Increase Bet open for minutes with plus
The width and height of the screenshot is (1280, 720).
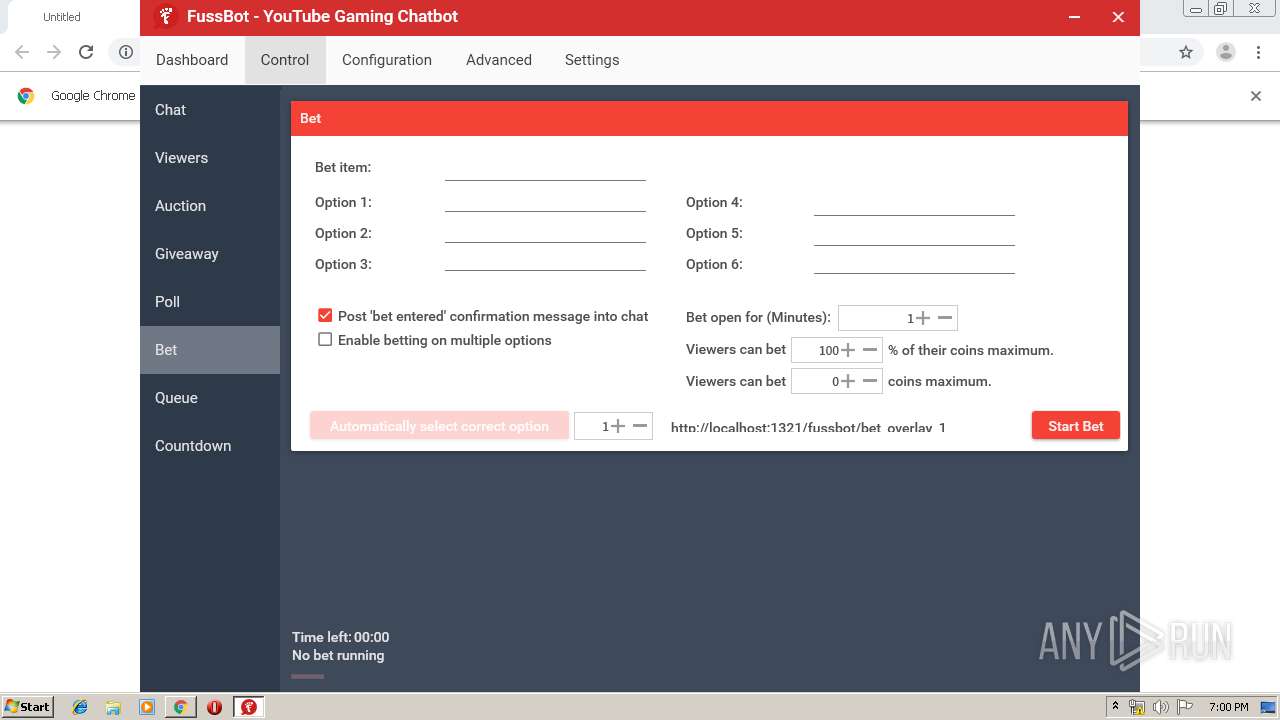[x=923, y=318]
